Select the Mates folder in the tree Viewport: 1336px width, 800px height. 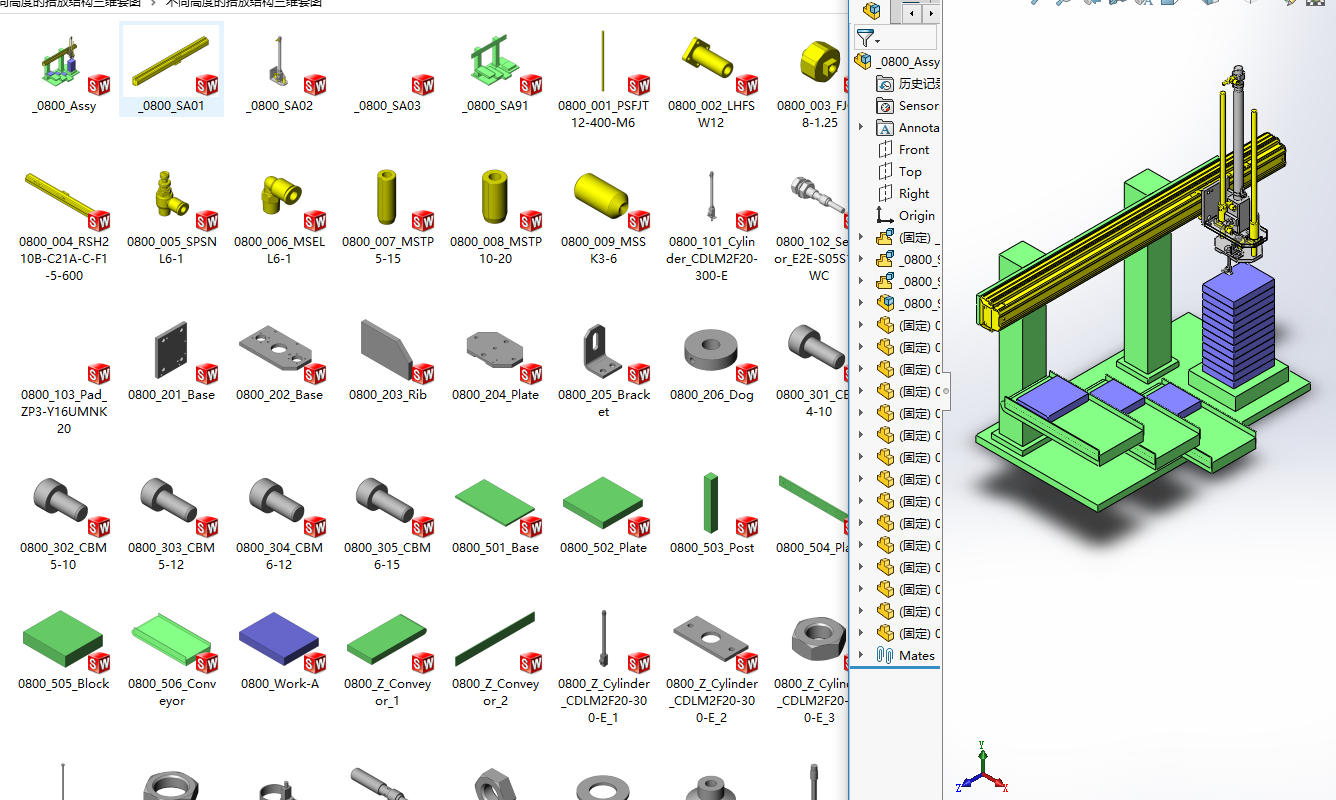905,655
